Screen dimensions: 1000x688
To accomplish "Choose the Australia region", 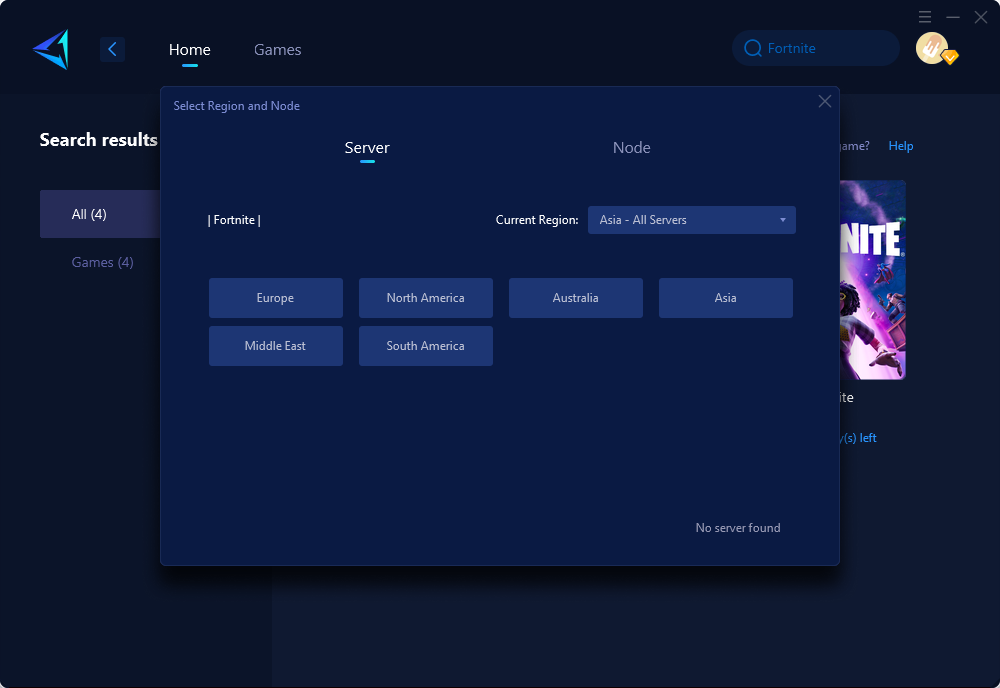I will point(575,298).
